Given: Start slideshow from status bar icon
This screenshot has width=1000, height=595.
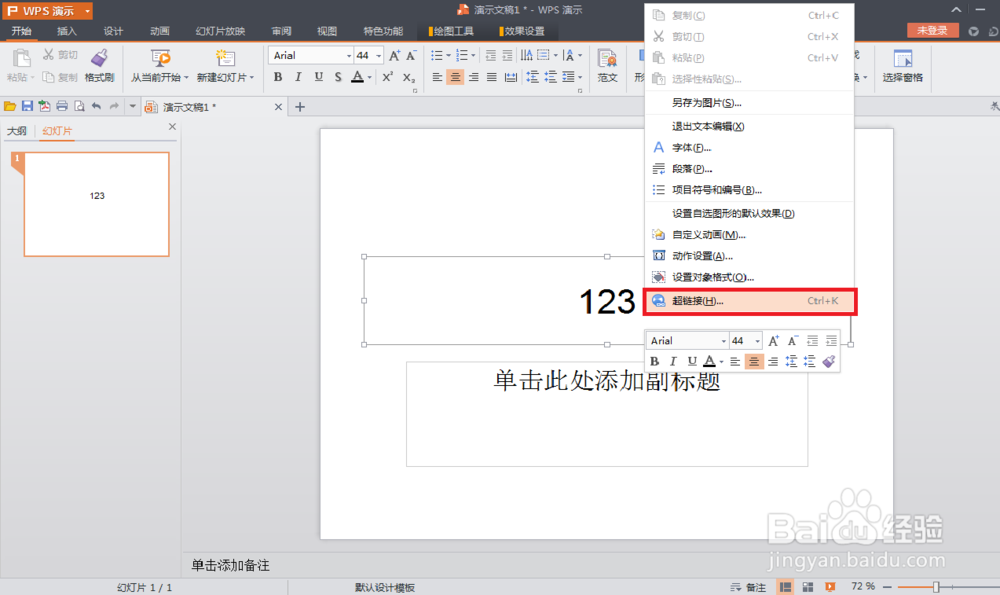Looking at the screenshot, I should coord(830,587).
